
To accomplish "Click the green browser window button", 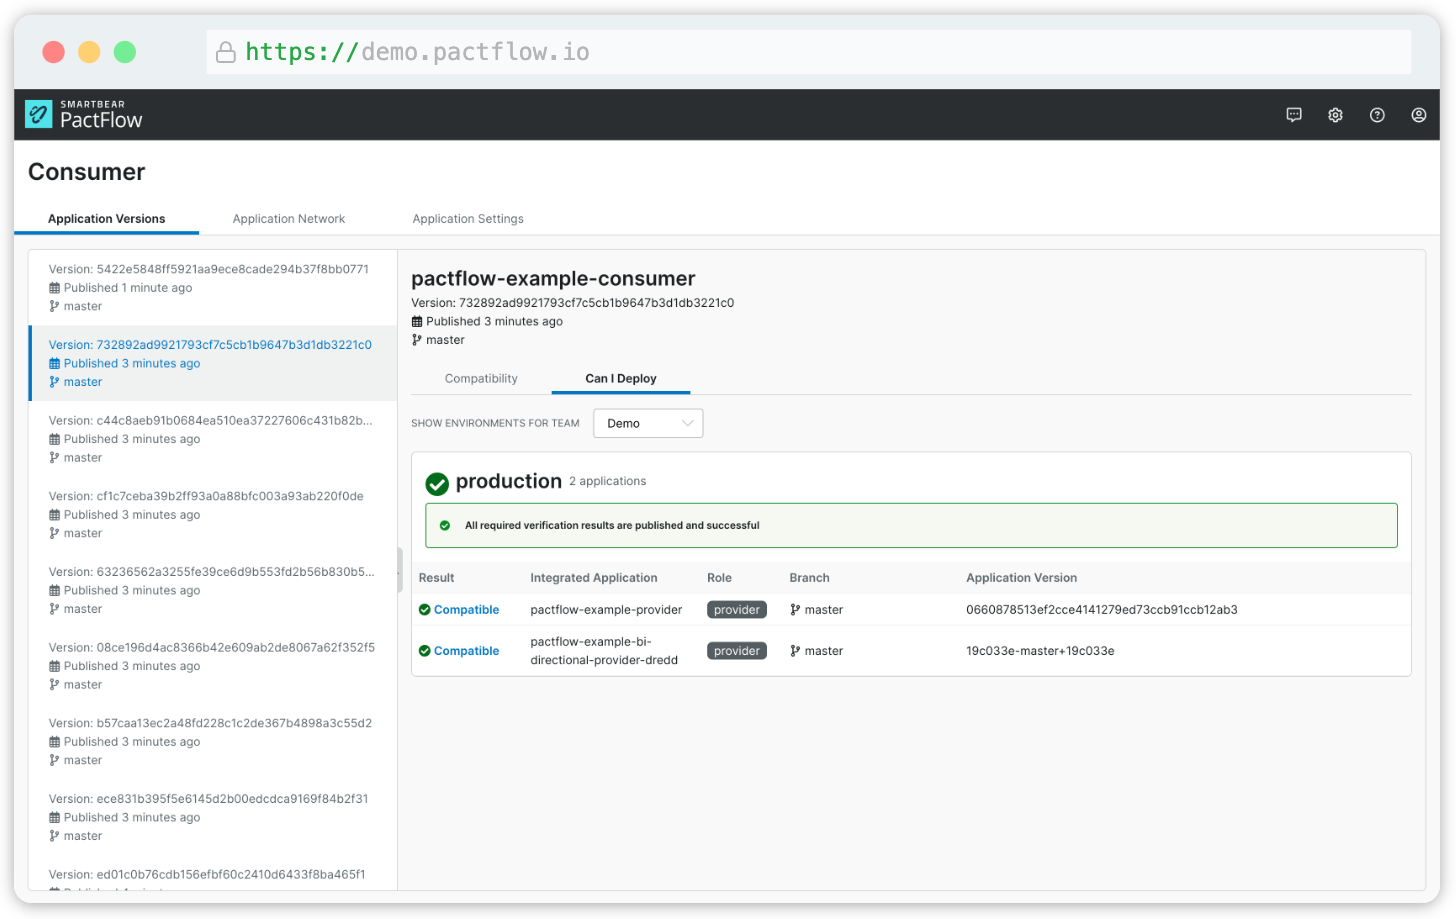I will coord(125,52).
